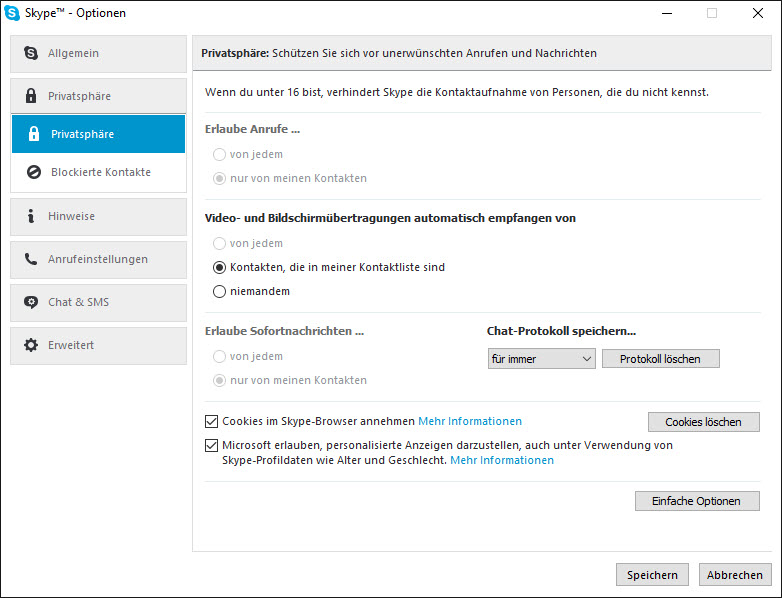This screenshot has height=598, width=782.
Task: Click the highlighted Privatsphäre sub-item
Action: pos(98,134)
